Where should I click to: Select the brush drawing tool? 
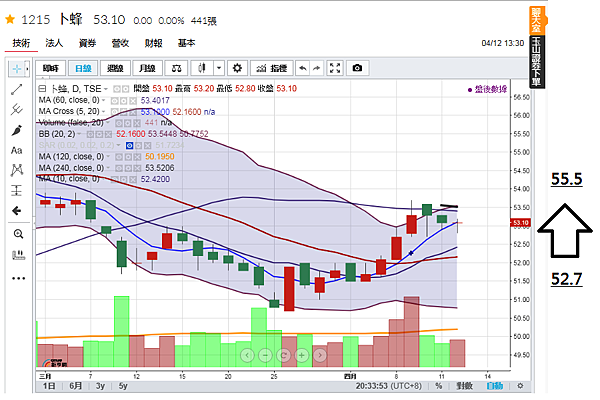[16, 130]
